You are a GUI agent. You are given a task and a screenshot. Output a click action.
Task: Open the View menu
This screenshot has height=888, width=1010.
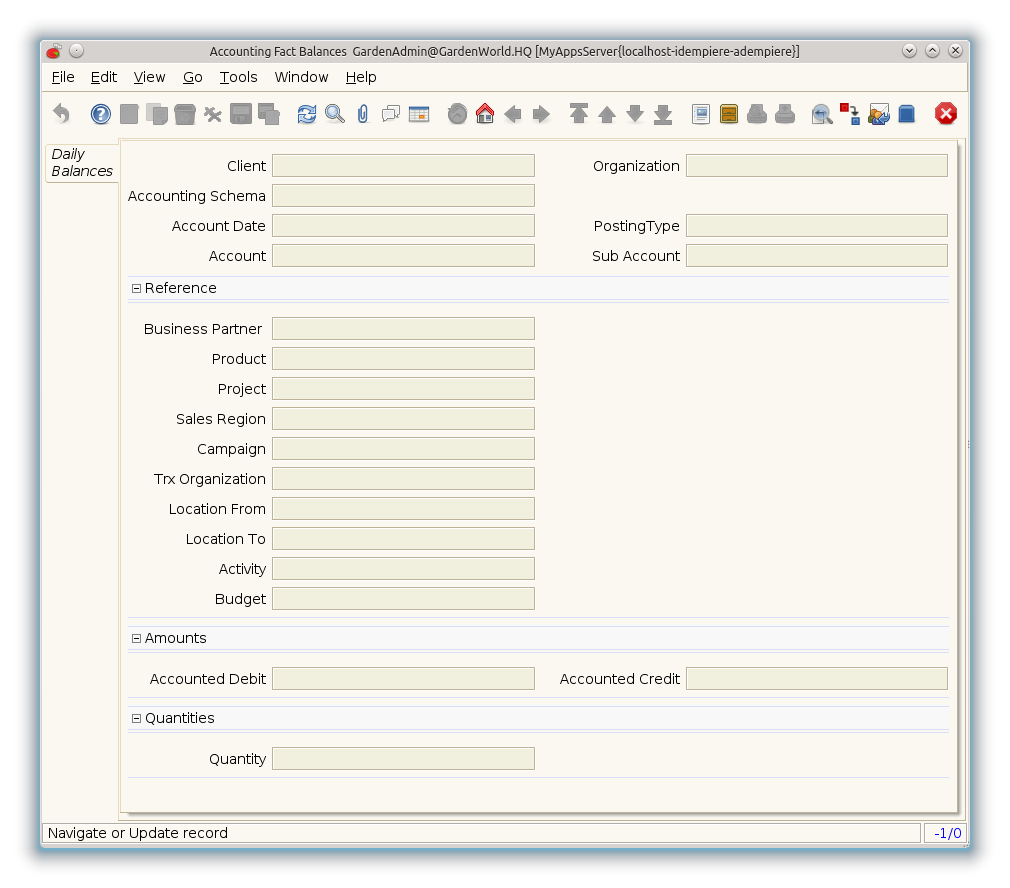(x=149, y=77)
